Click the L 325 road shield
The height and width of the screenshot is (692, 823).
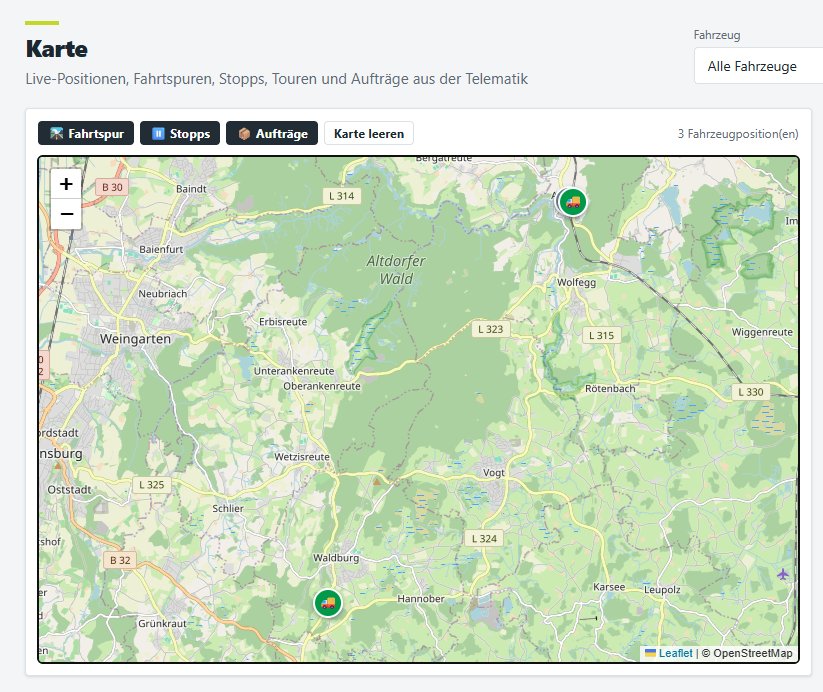pos(151,485)
